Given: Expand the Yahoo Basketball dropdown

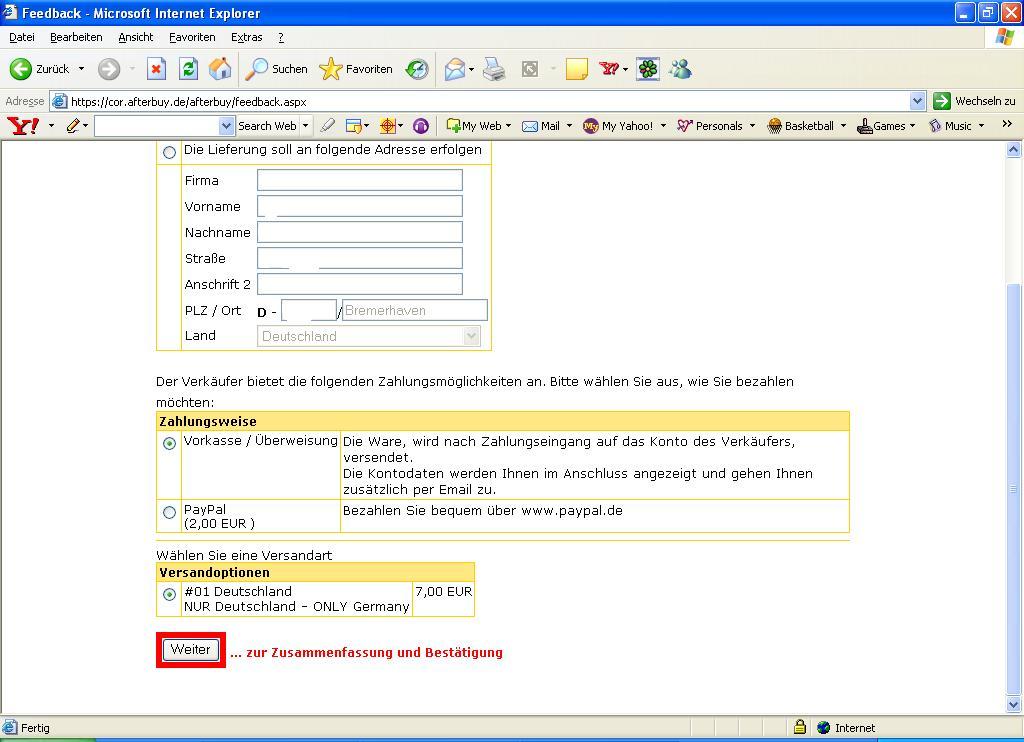Looking at the screenshot, I should click(843, 126).
